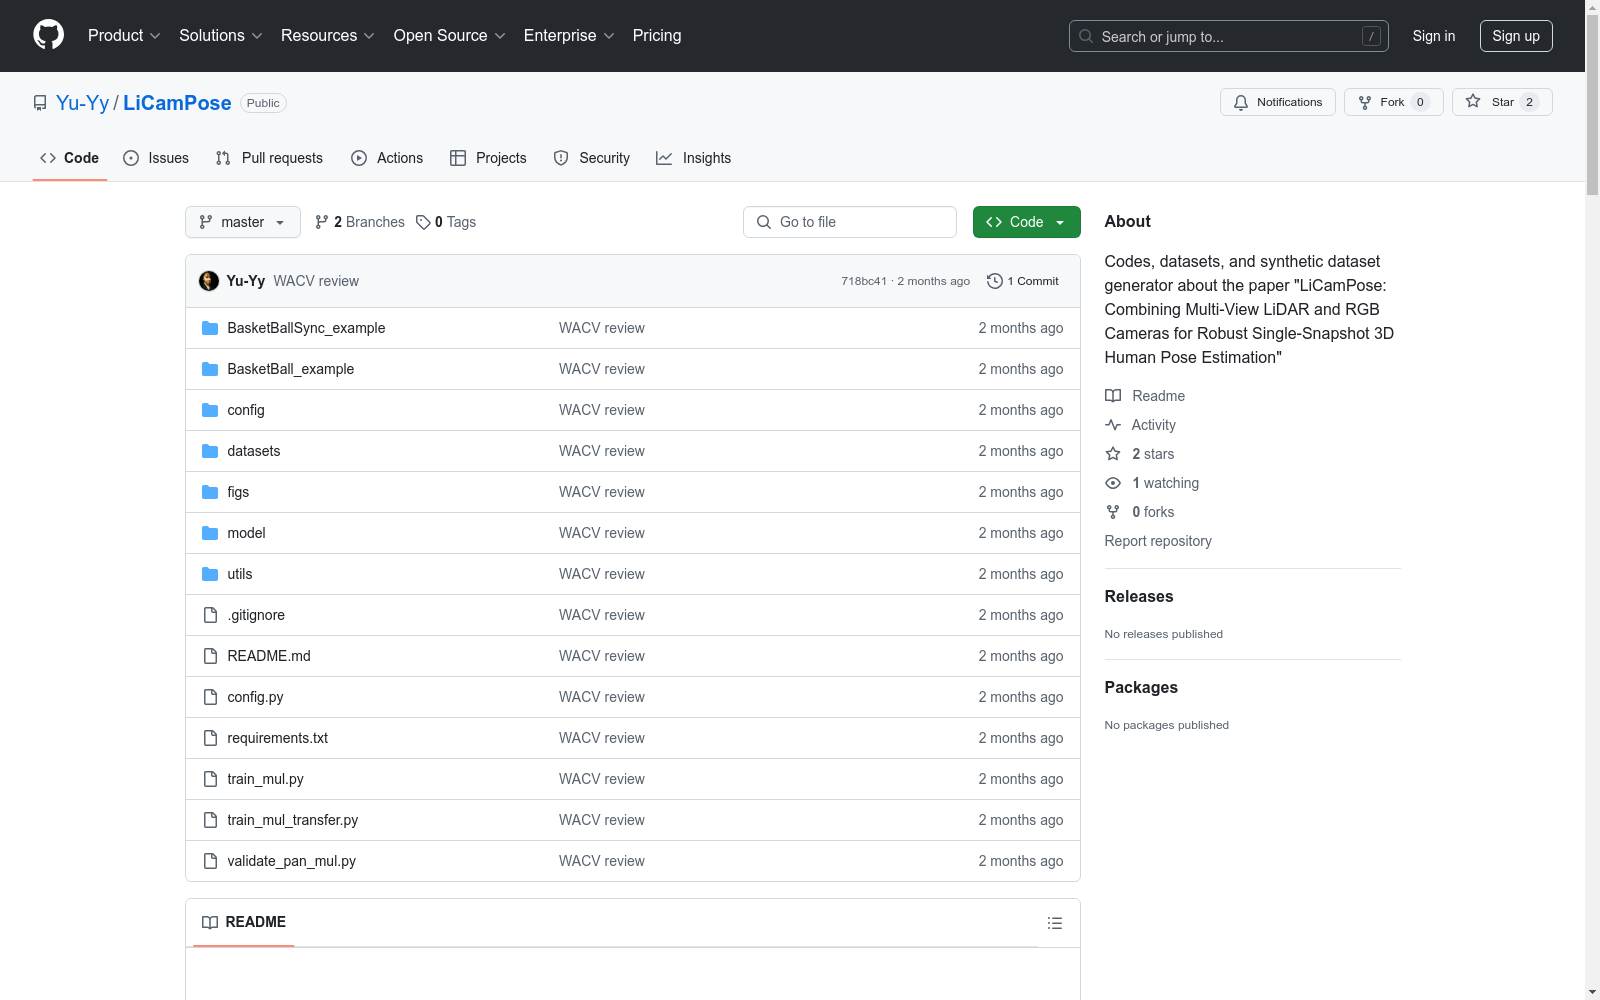Click the file icon beside requirements.txt
1600x1000 pixels.
point(210,738)
